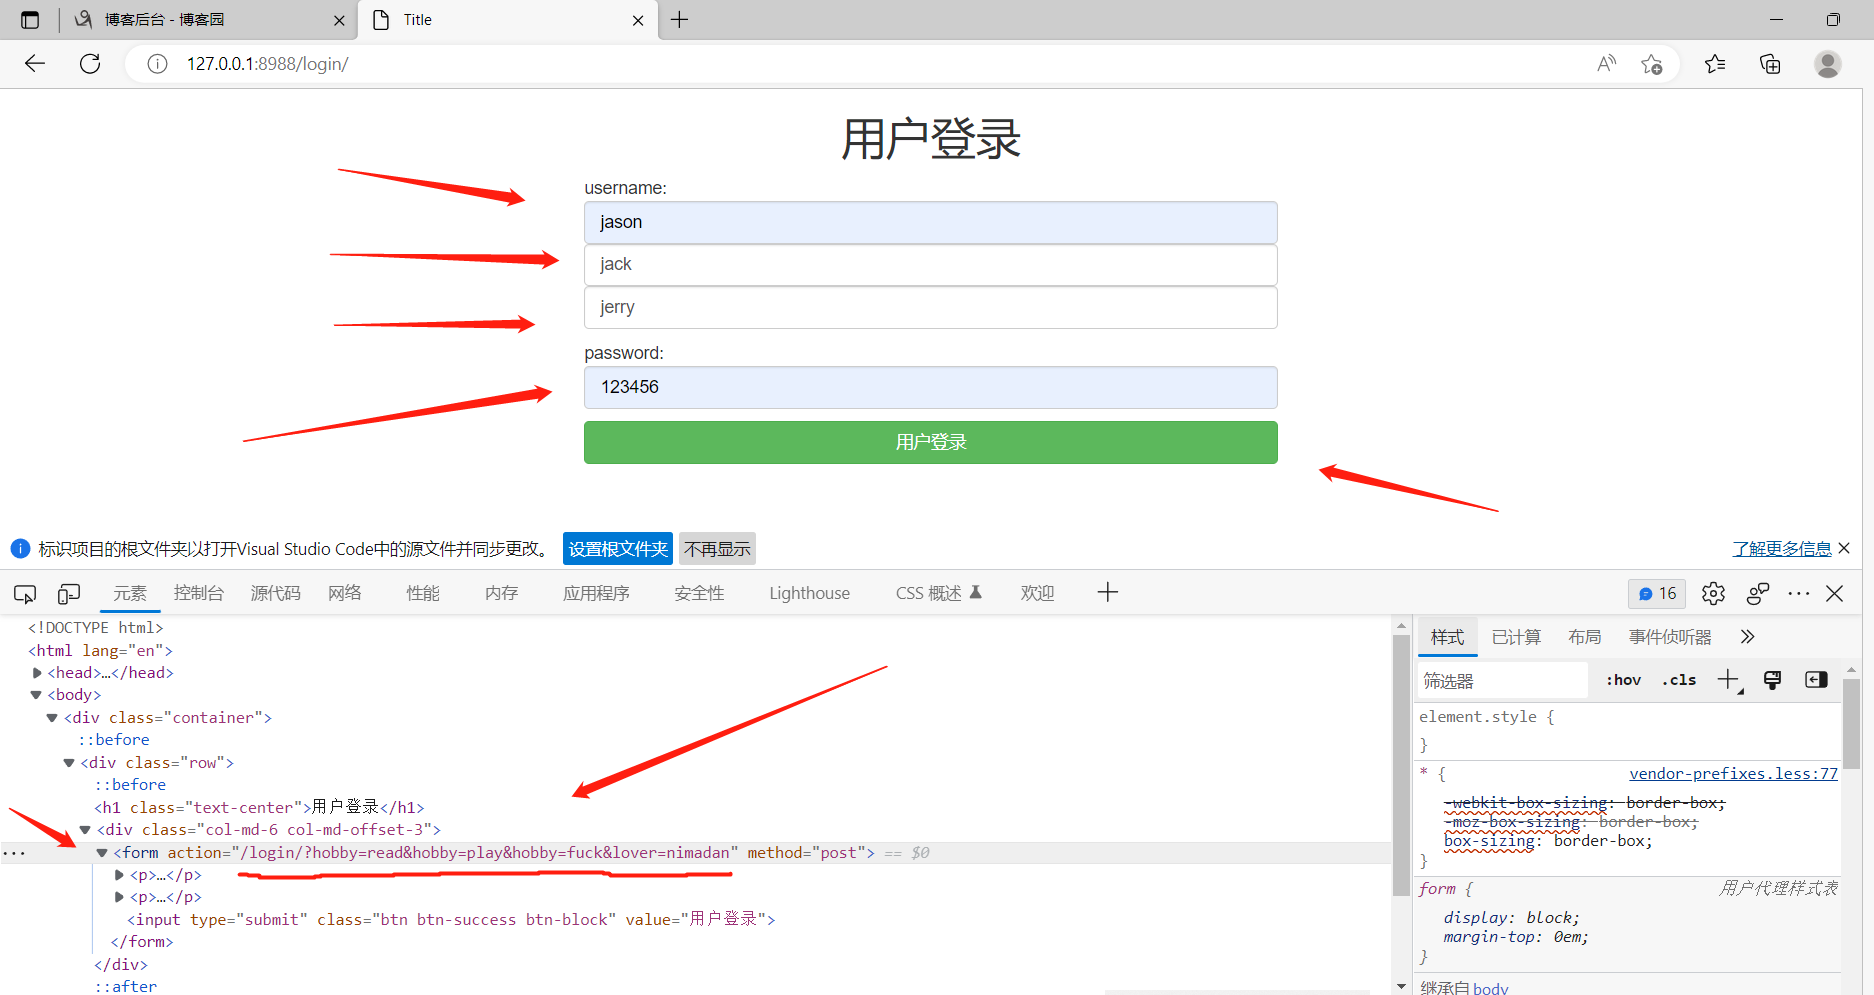Focus the username field containing jason

[930, 222]
